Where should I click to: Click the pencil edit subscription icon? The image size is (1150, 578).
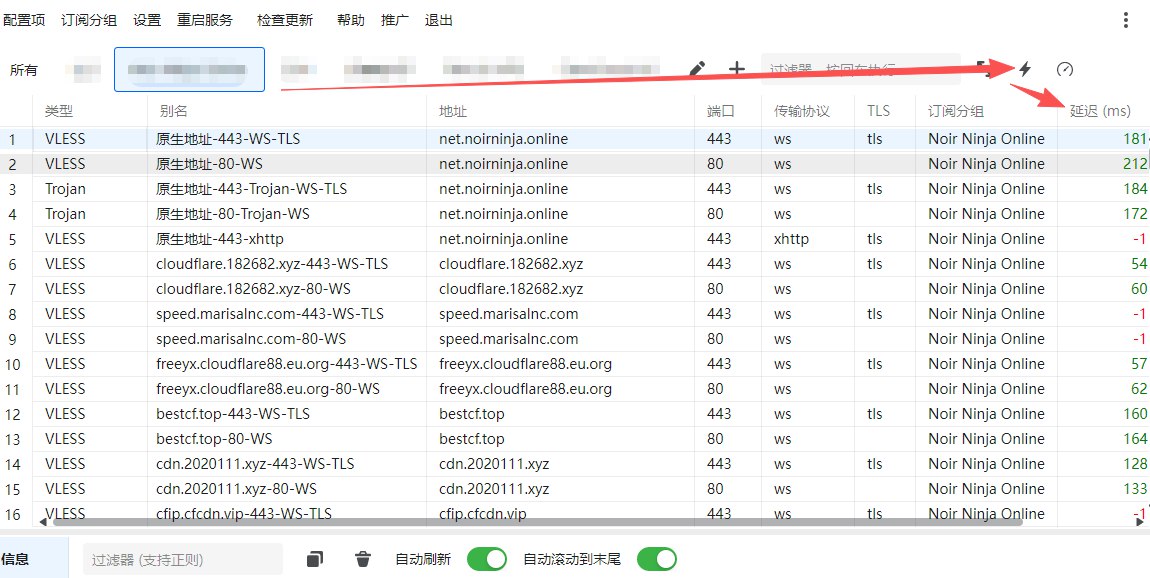tap(698, 69)
